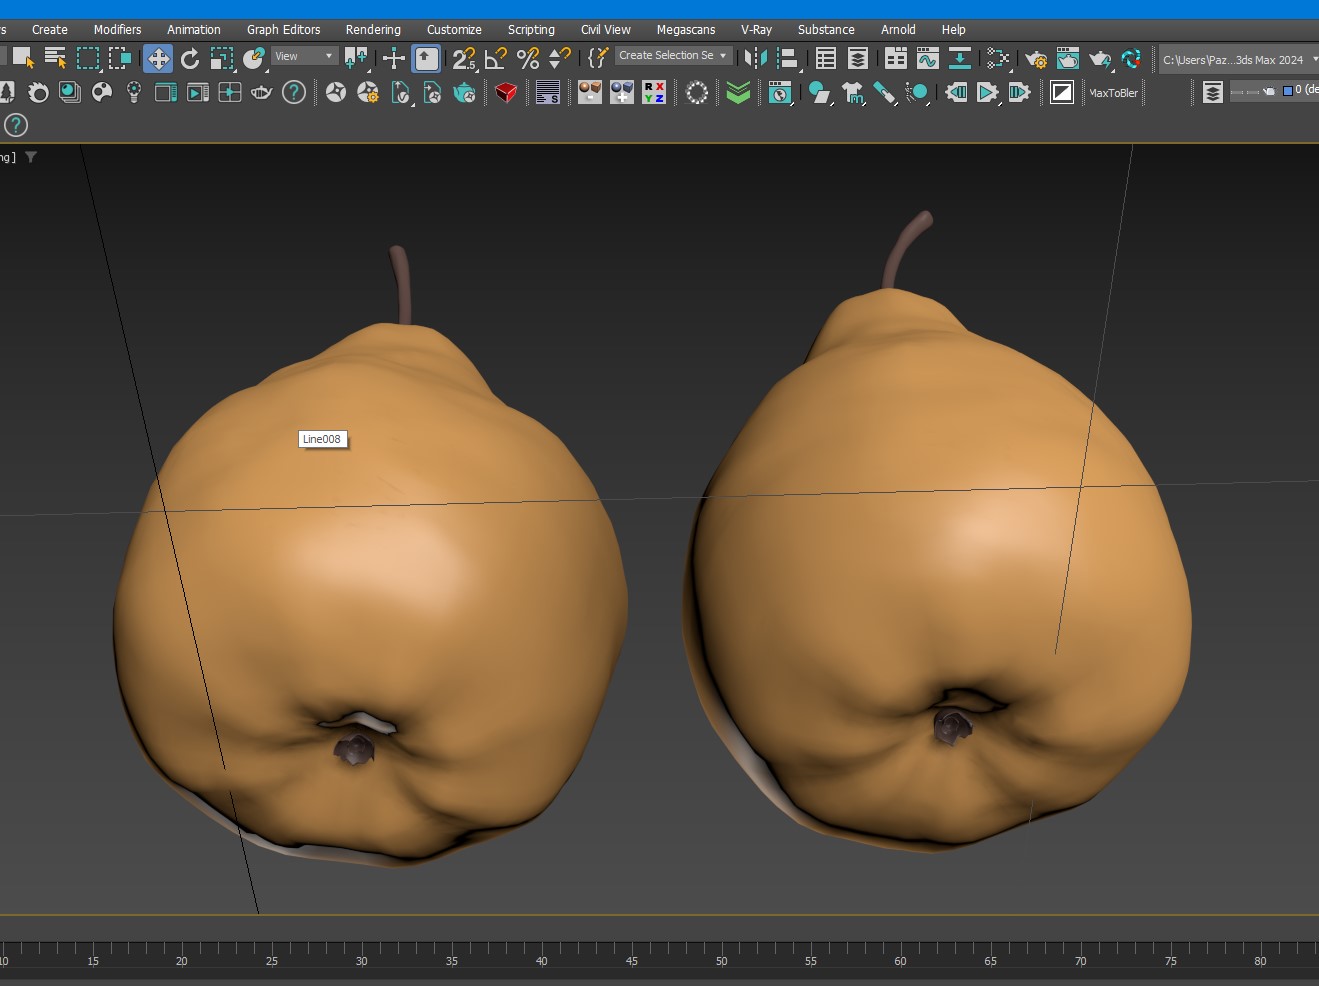Image resolution: width=1319 pixels, height=986 pixels.
Task: Open the View reference coordinate dropdown
Action: [304, 56]
